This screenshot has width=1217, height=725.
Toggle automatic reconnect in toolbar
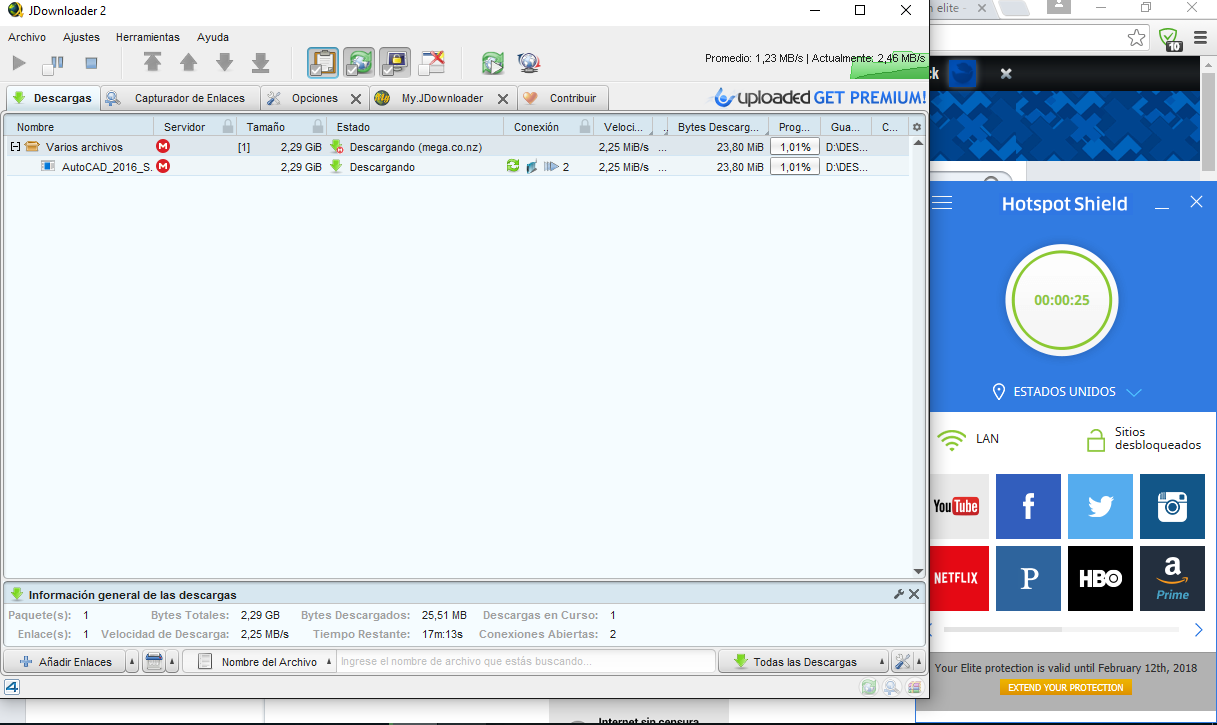pos(359,63)
